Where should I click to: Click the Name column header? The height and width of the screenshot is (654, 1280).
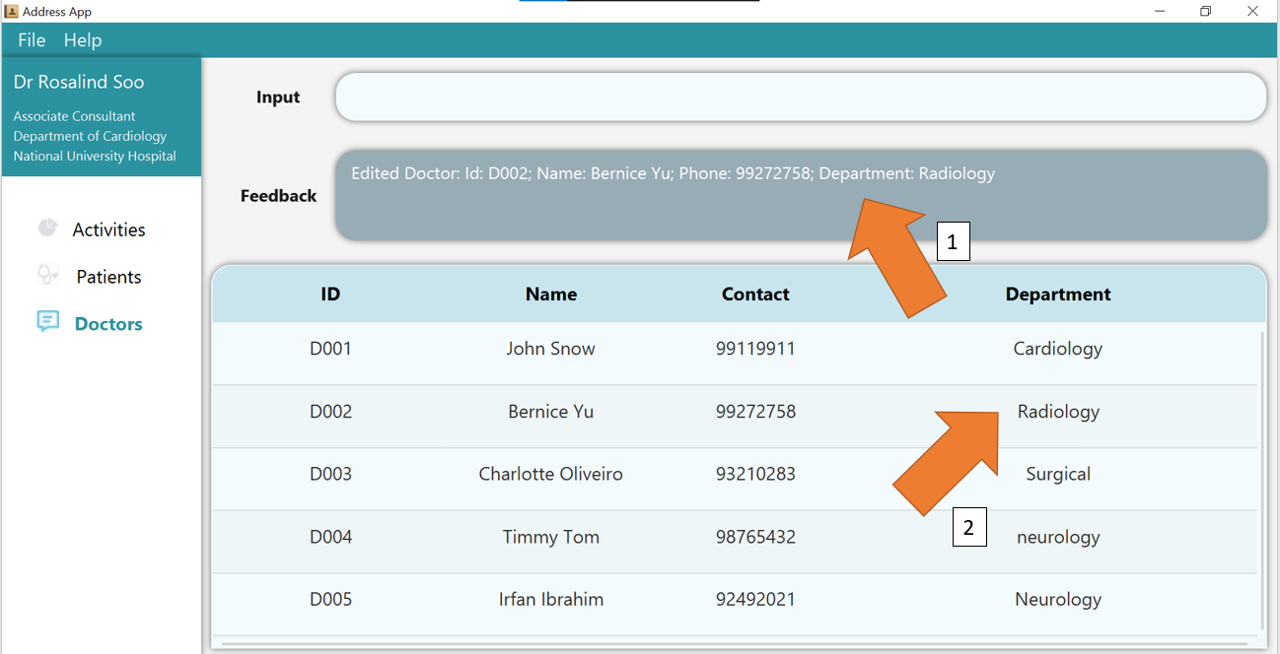pos(550,294)
